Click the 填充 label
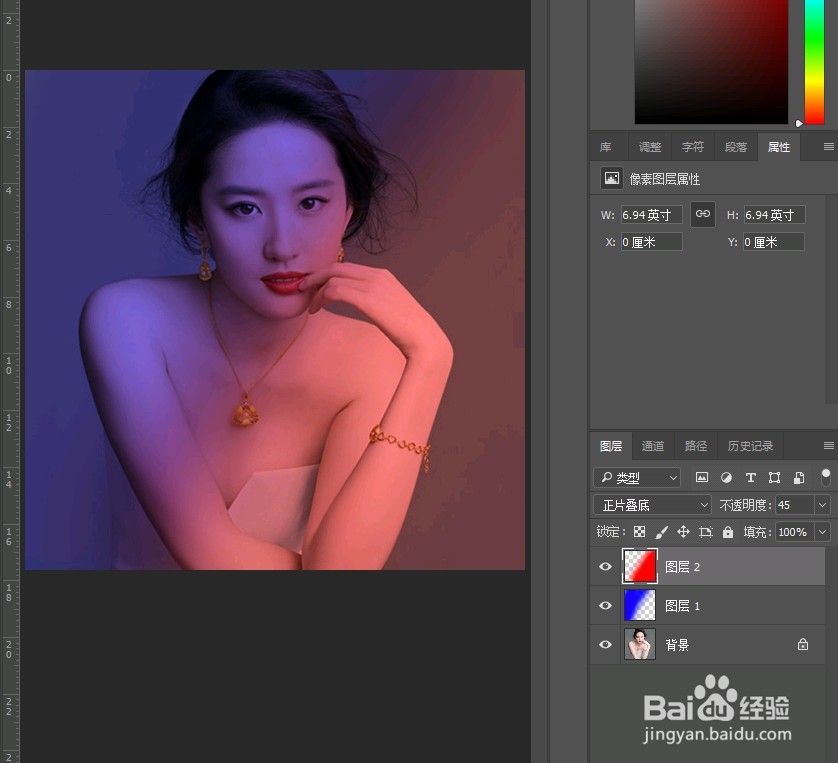Screen dimensions: 838x763 pos(757,532)
